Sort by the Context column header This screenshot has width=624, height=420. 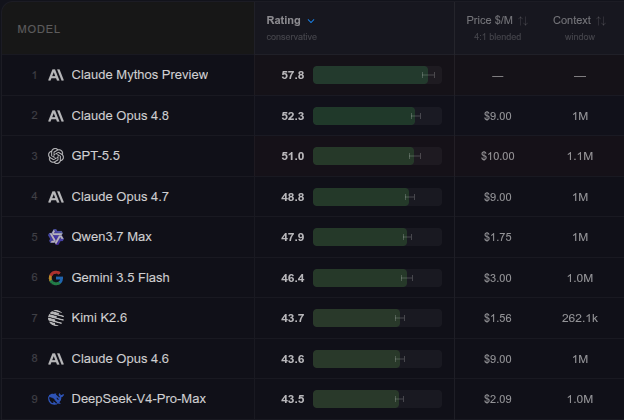[x=572, y=20]
